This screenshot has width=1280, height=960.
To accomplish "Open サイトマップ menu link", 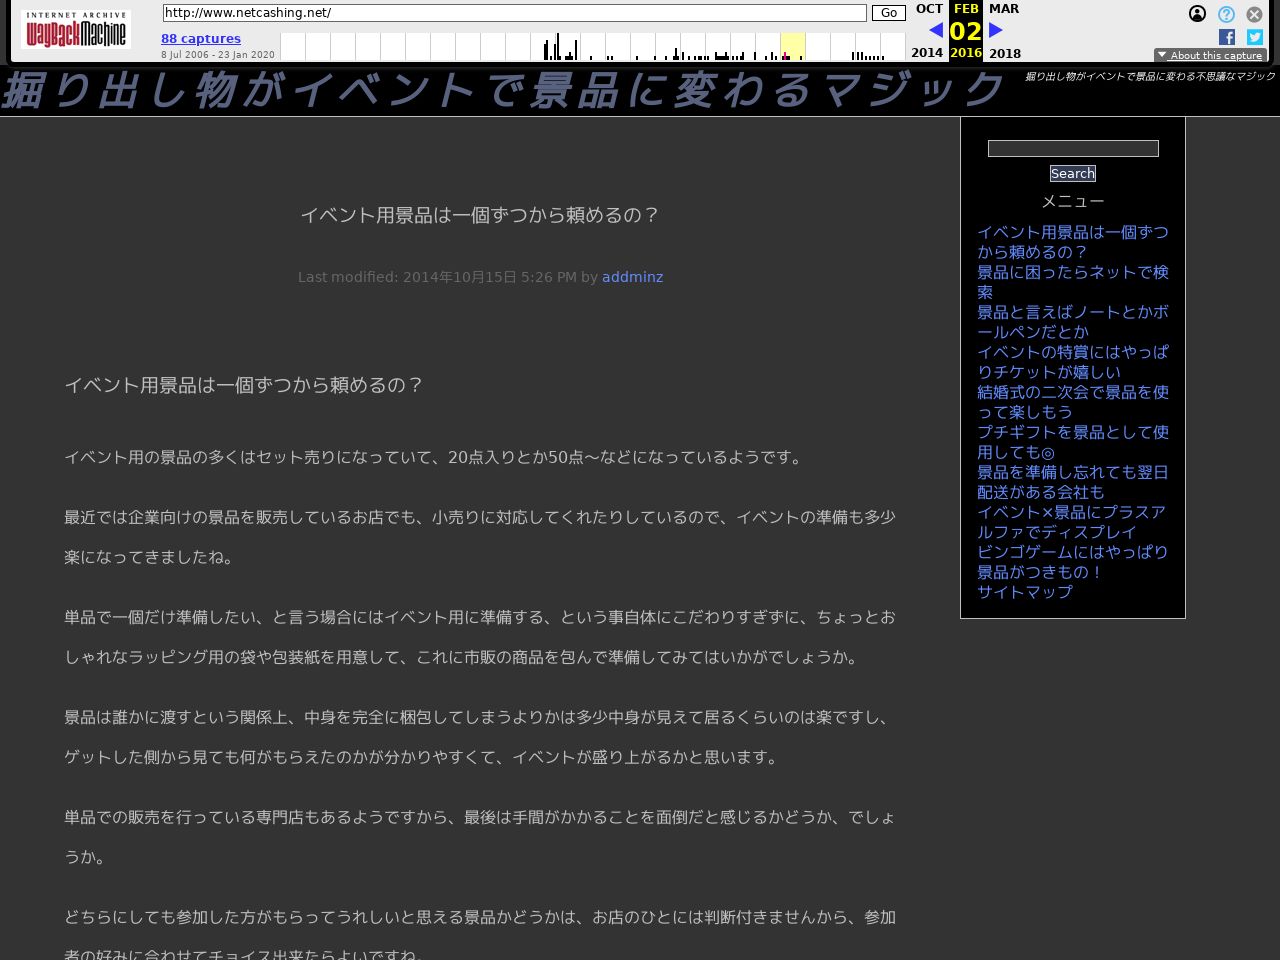I will coord(1024,592).
